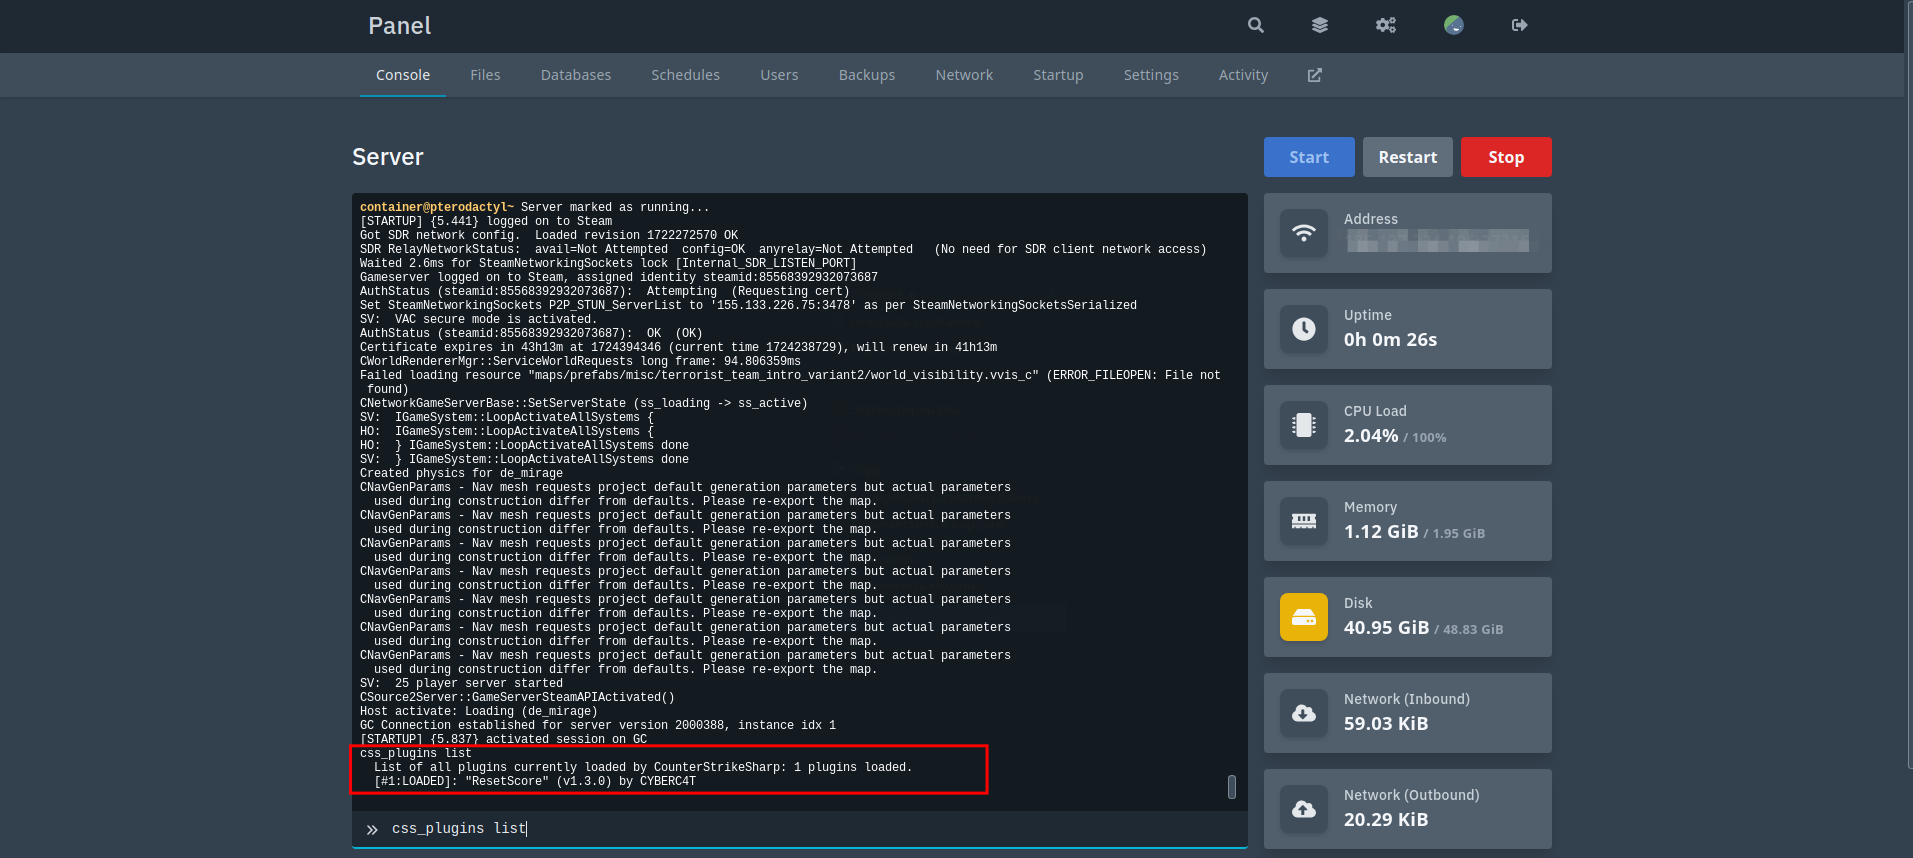
Task: Select the Activity tab
Action: [1243, 75]
